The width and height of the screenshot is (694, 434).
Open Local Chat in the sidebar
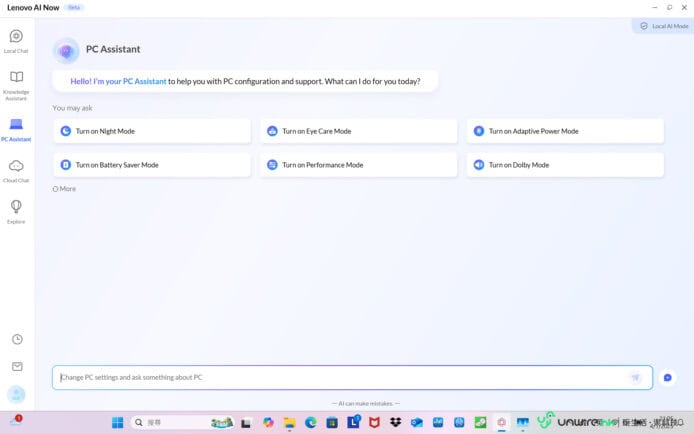(16, 41)
